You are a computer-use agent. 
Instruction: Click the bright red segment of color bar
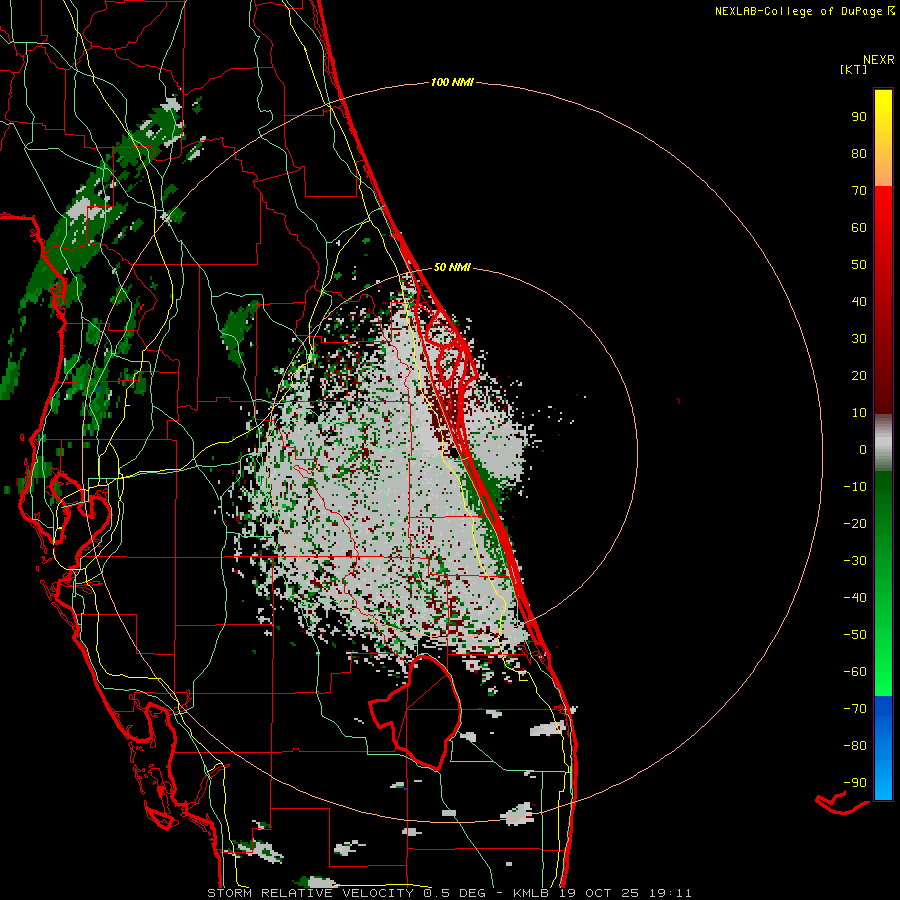[x=883, y=224]
